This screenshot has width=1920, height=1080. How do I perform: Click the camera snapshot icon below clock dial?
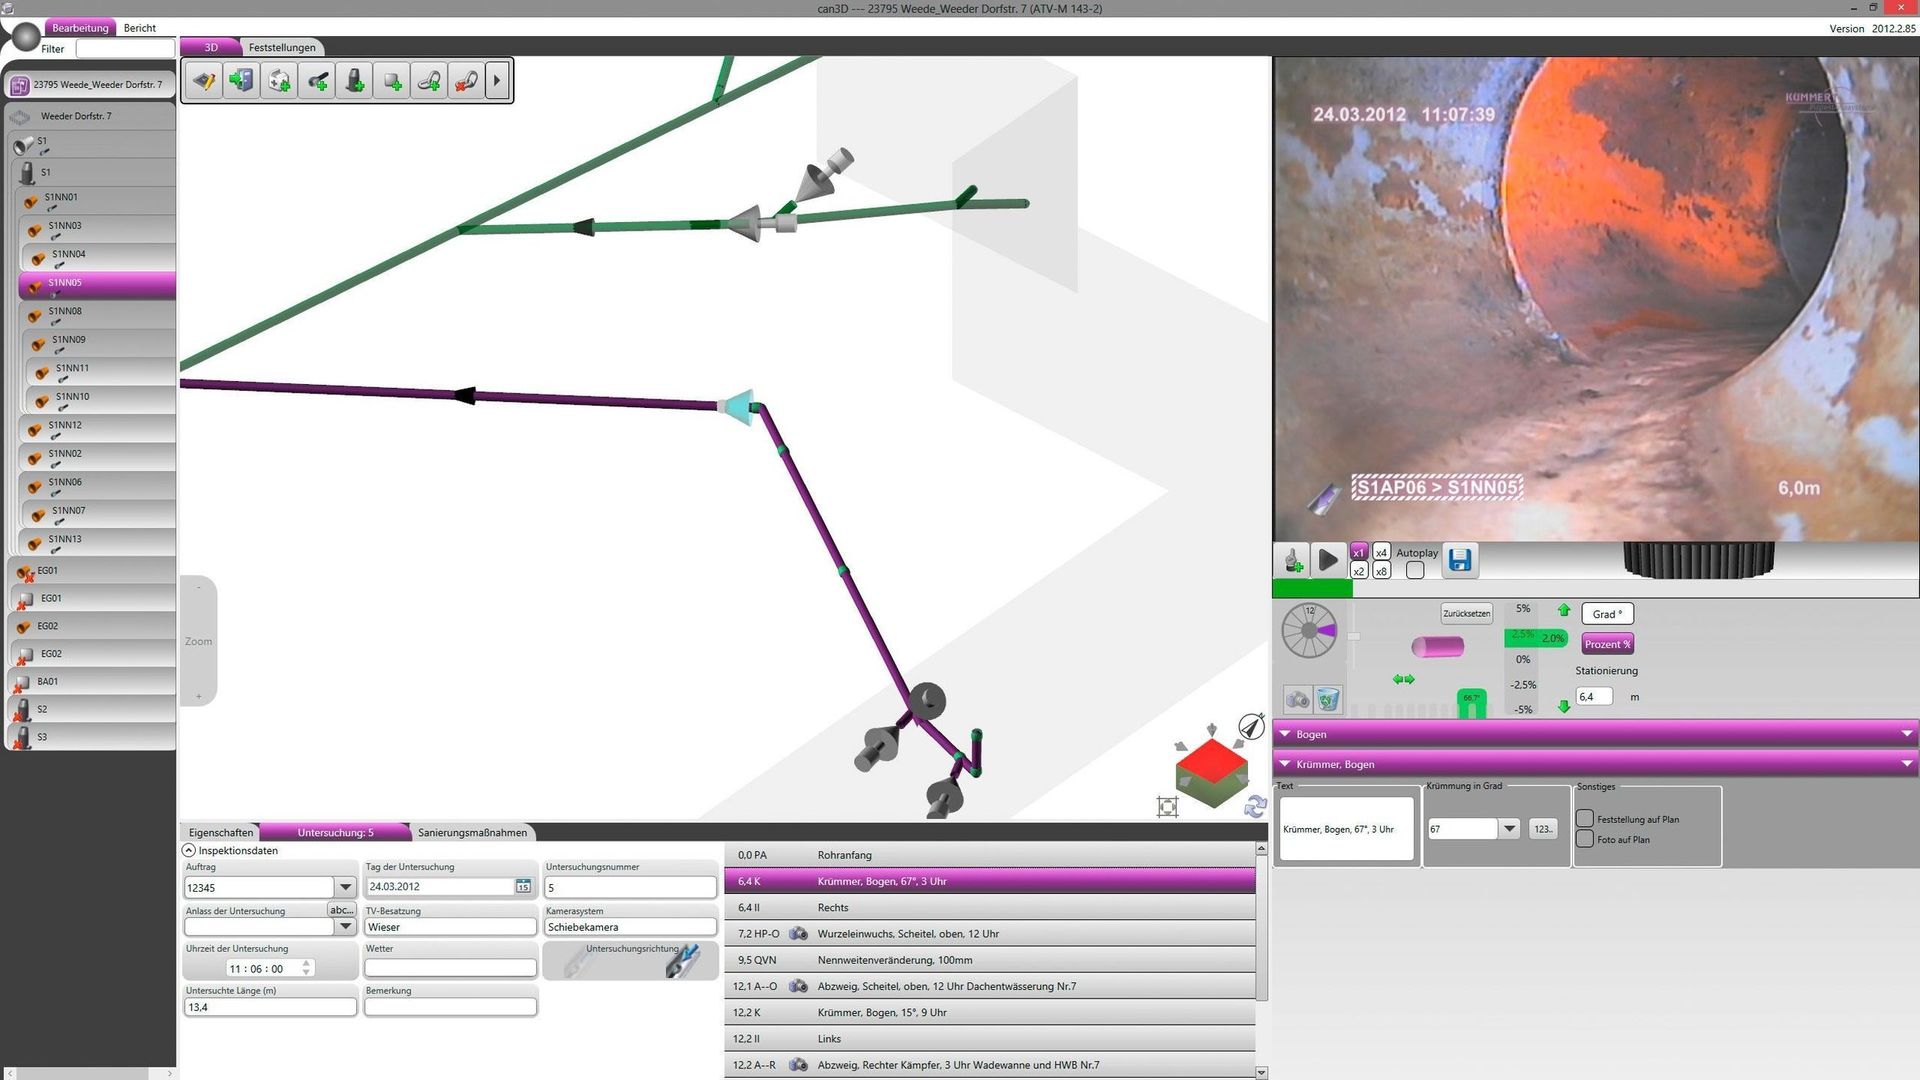point(1297,699)
